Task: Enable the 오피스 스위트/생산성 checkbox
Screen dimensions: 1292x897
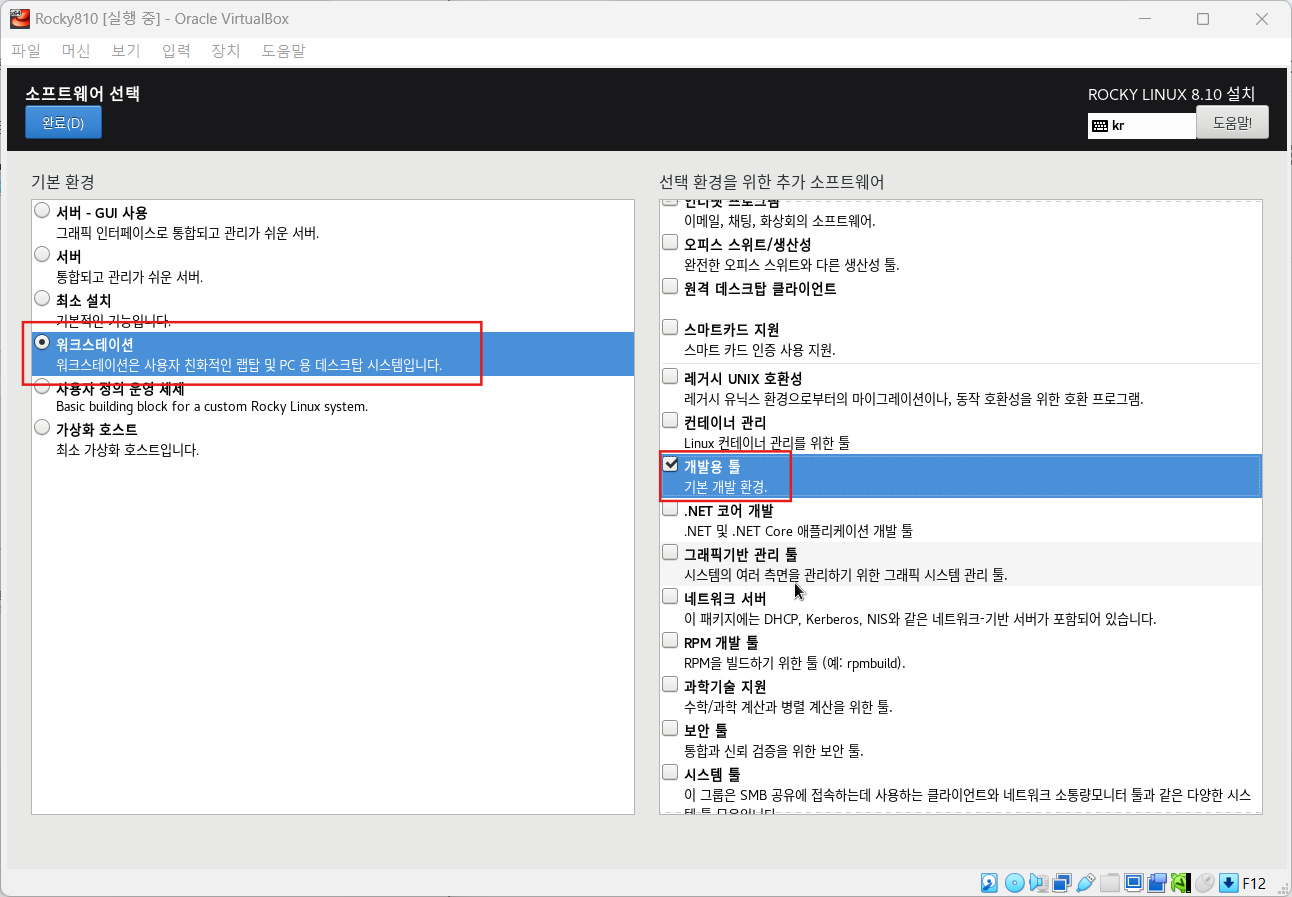Action: [670, 242]
